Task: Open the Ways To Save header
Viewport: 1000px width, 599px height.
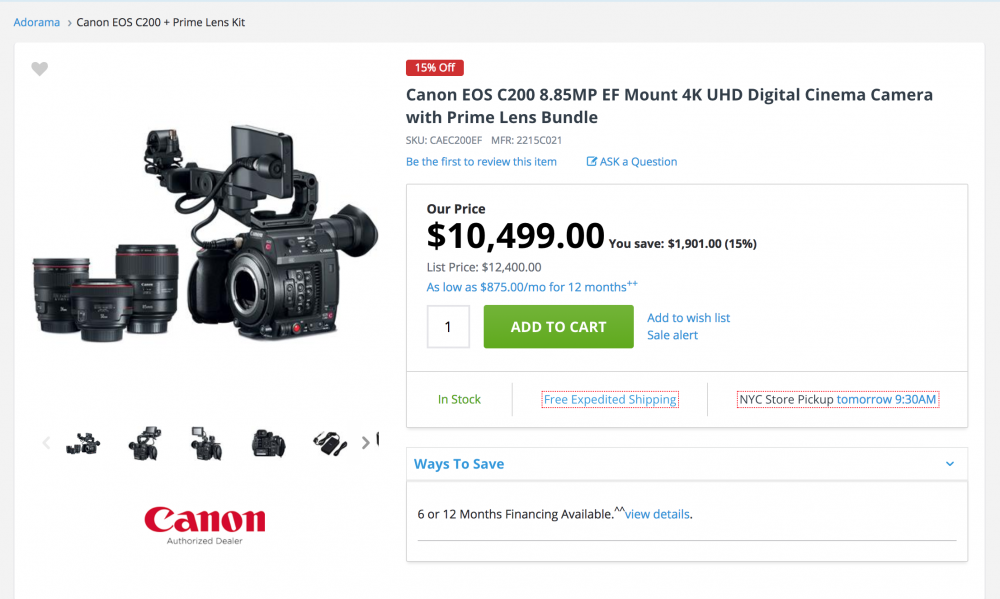Action: coord(459,464)
